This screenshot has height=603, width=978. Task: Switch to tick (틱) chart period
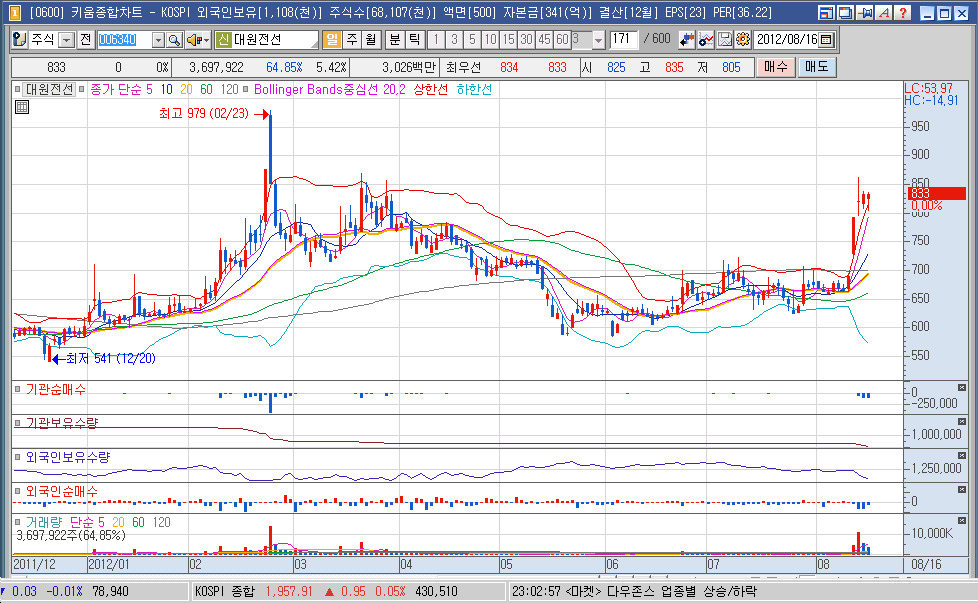[414, 40]
